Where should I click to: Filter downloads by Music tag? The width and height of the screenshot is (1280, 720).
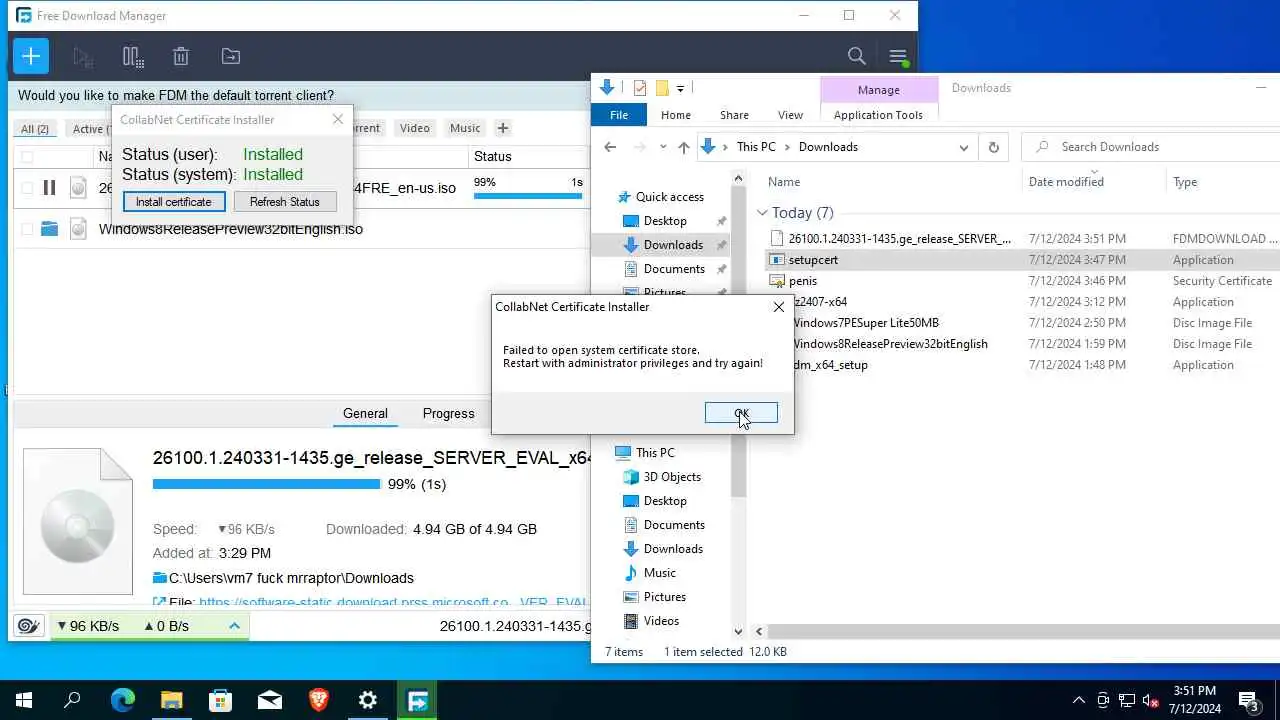(465, 128)
